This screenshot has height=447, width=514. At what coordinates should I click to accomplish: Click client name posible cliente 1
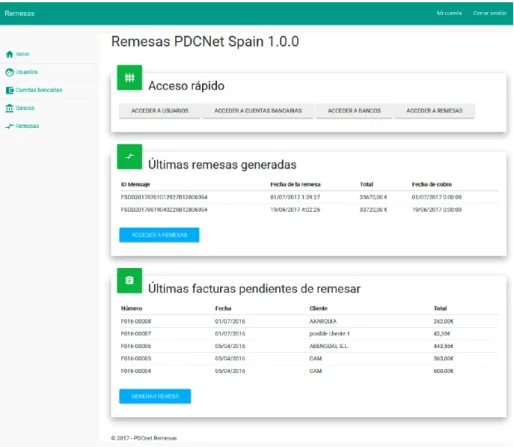[329, 334]
